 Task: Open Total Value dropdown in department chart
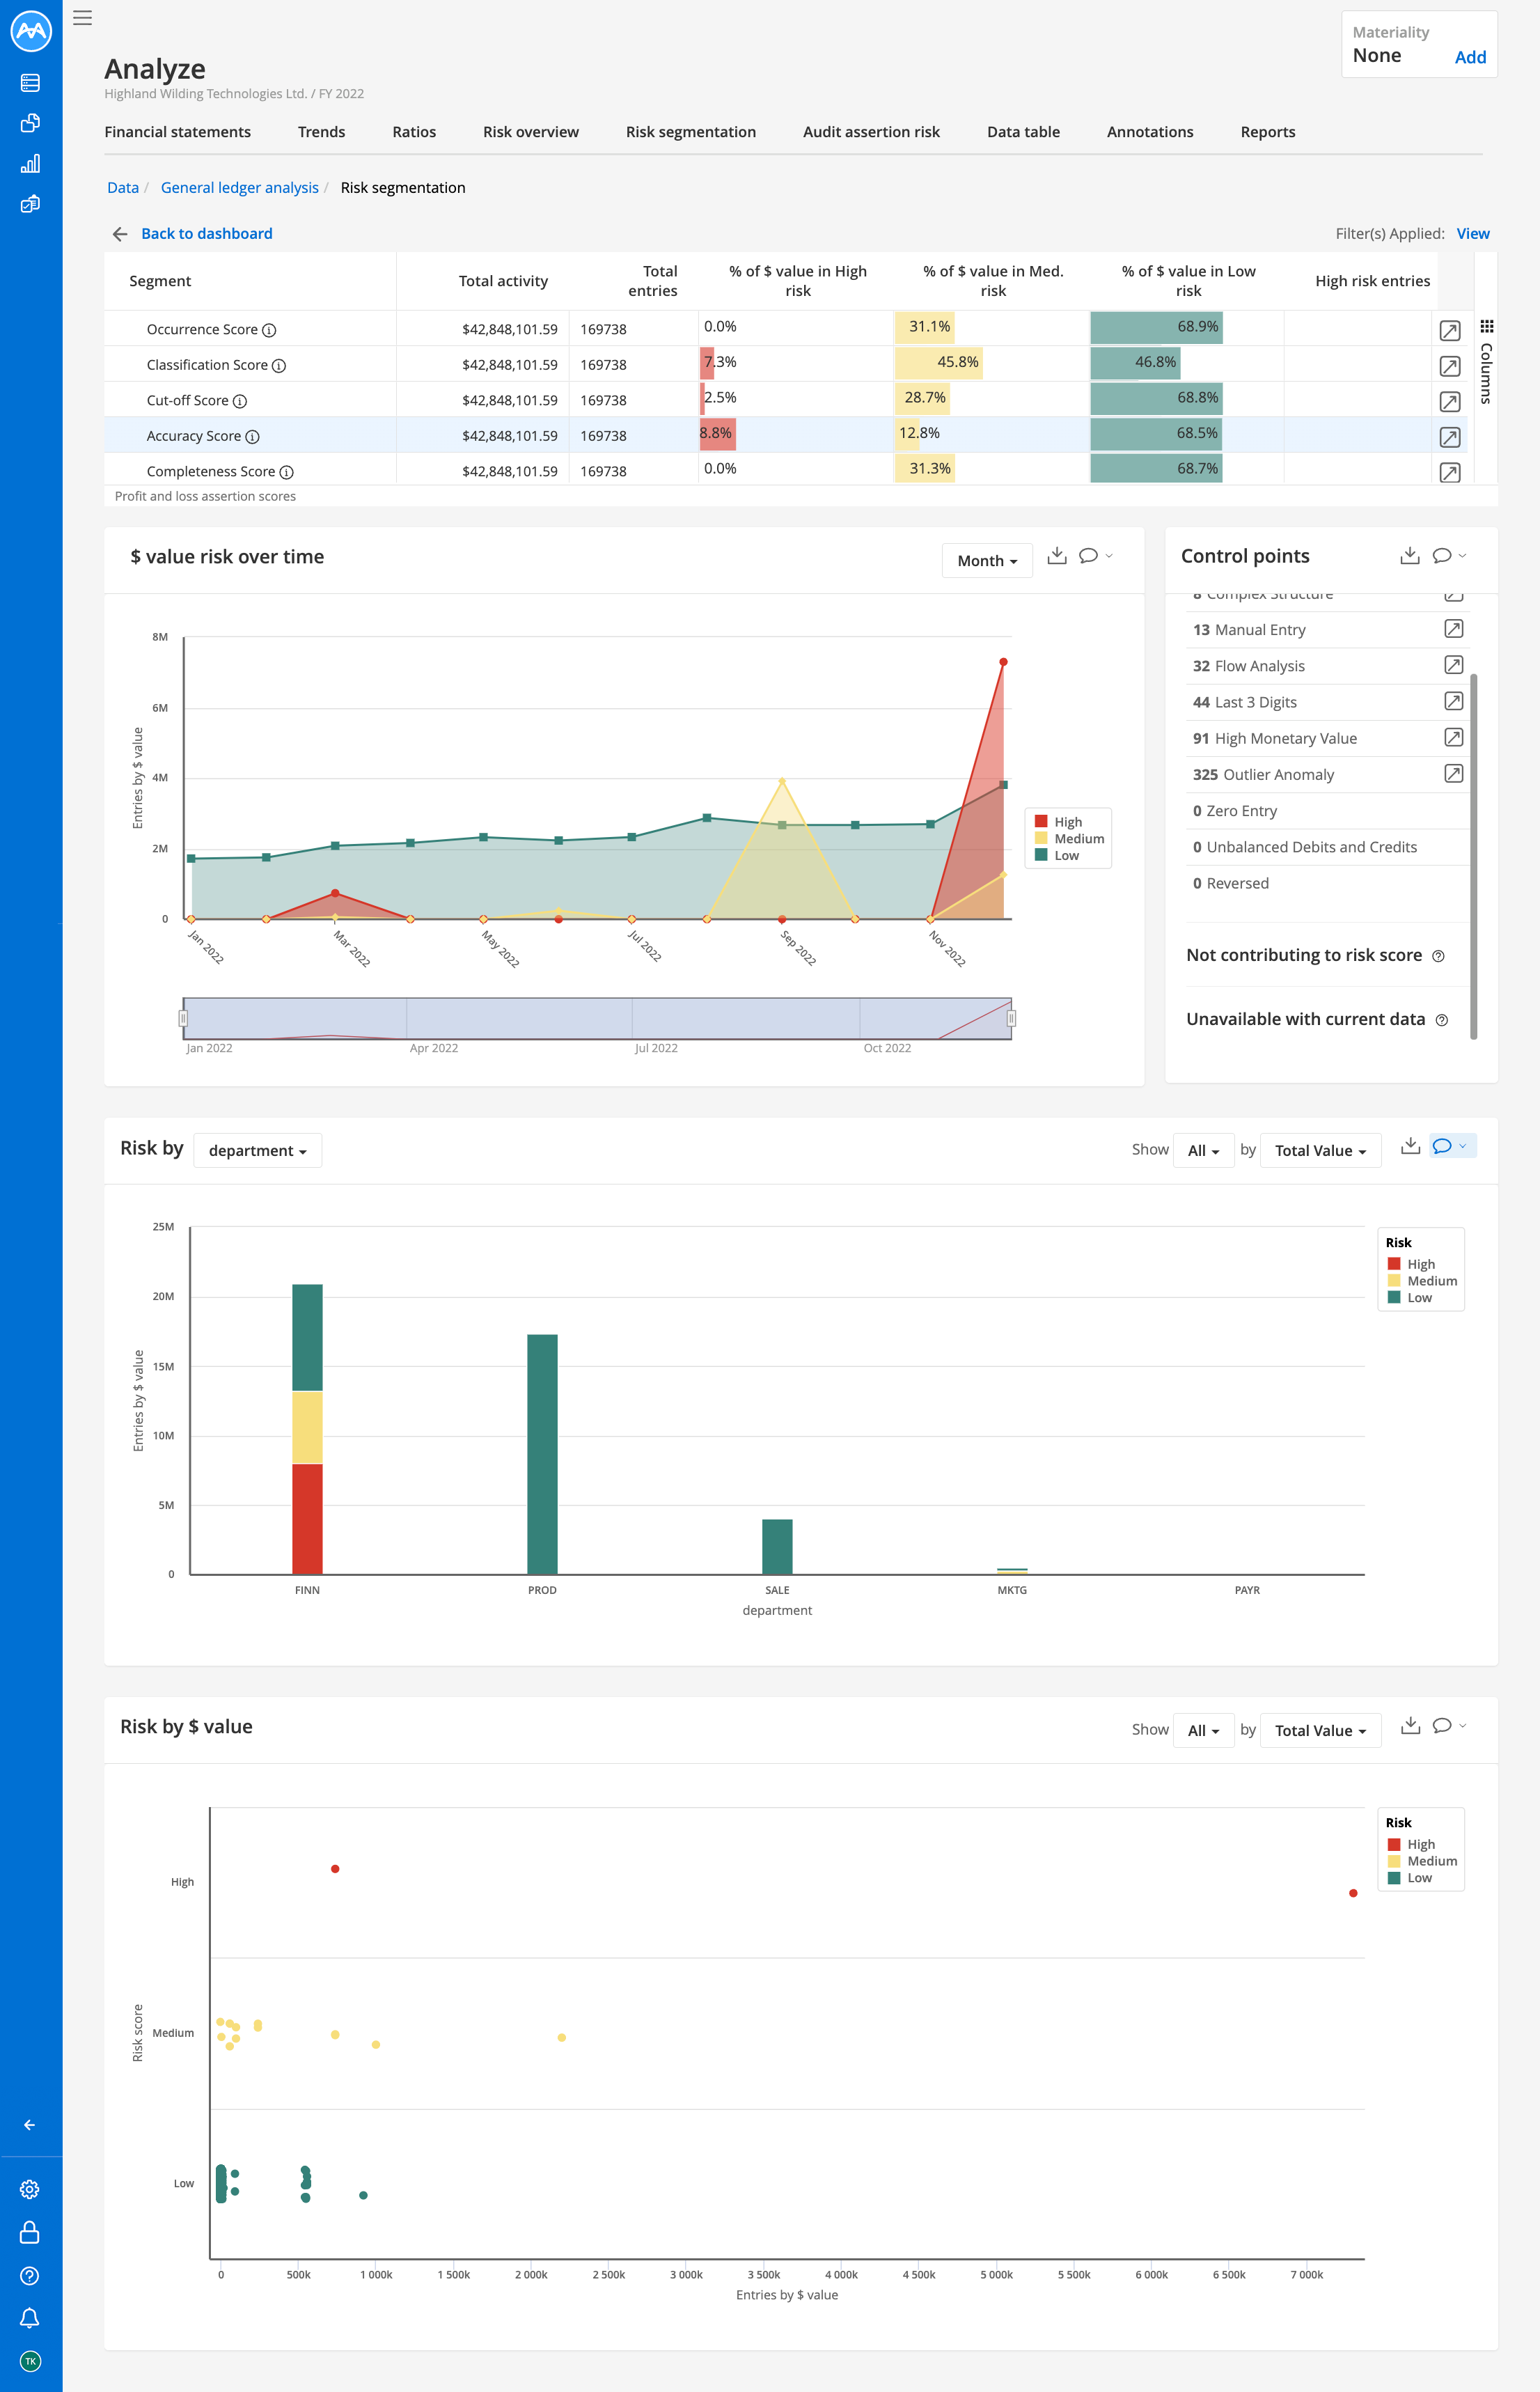tap(1320, 1151)
